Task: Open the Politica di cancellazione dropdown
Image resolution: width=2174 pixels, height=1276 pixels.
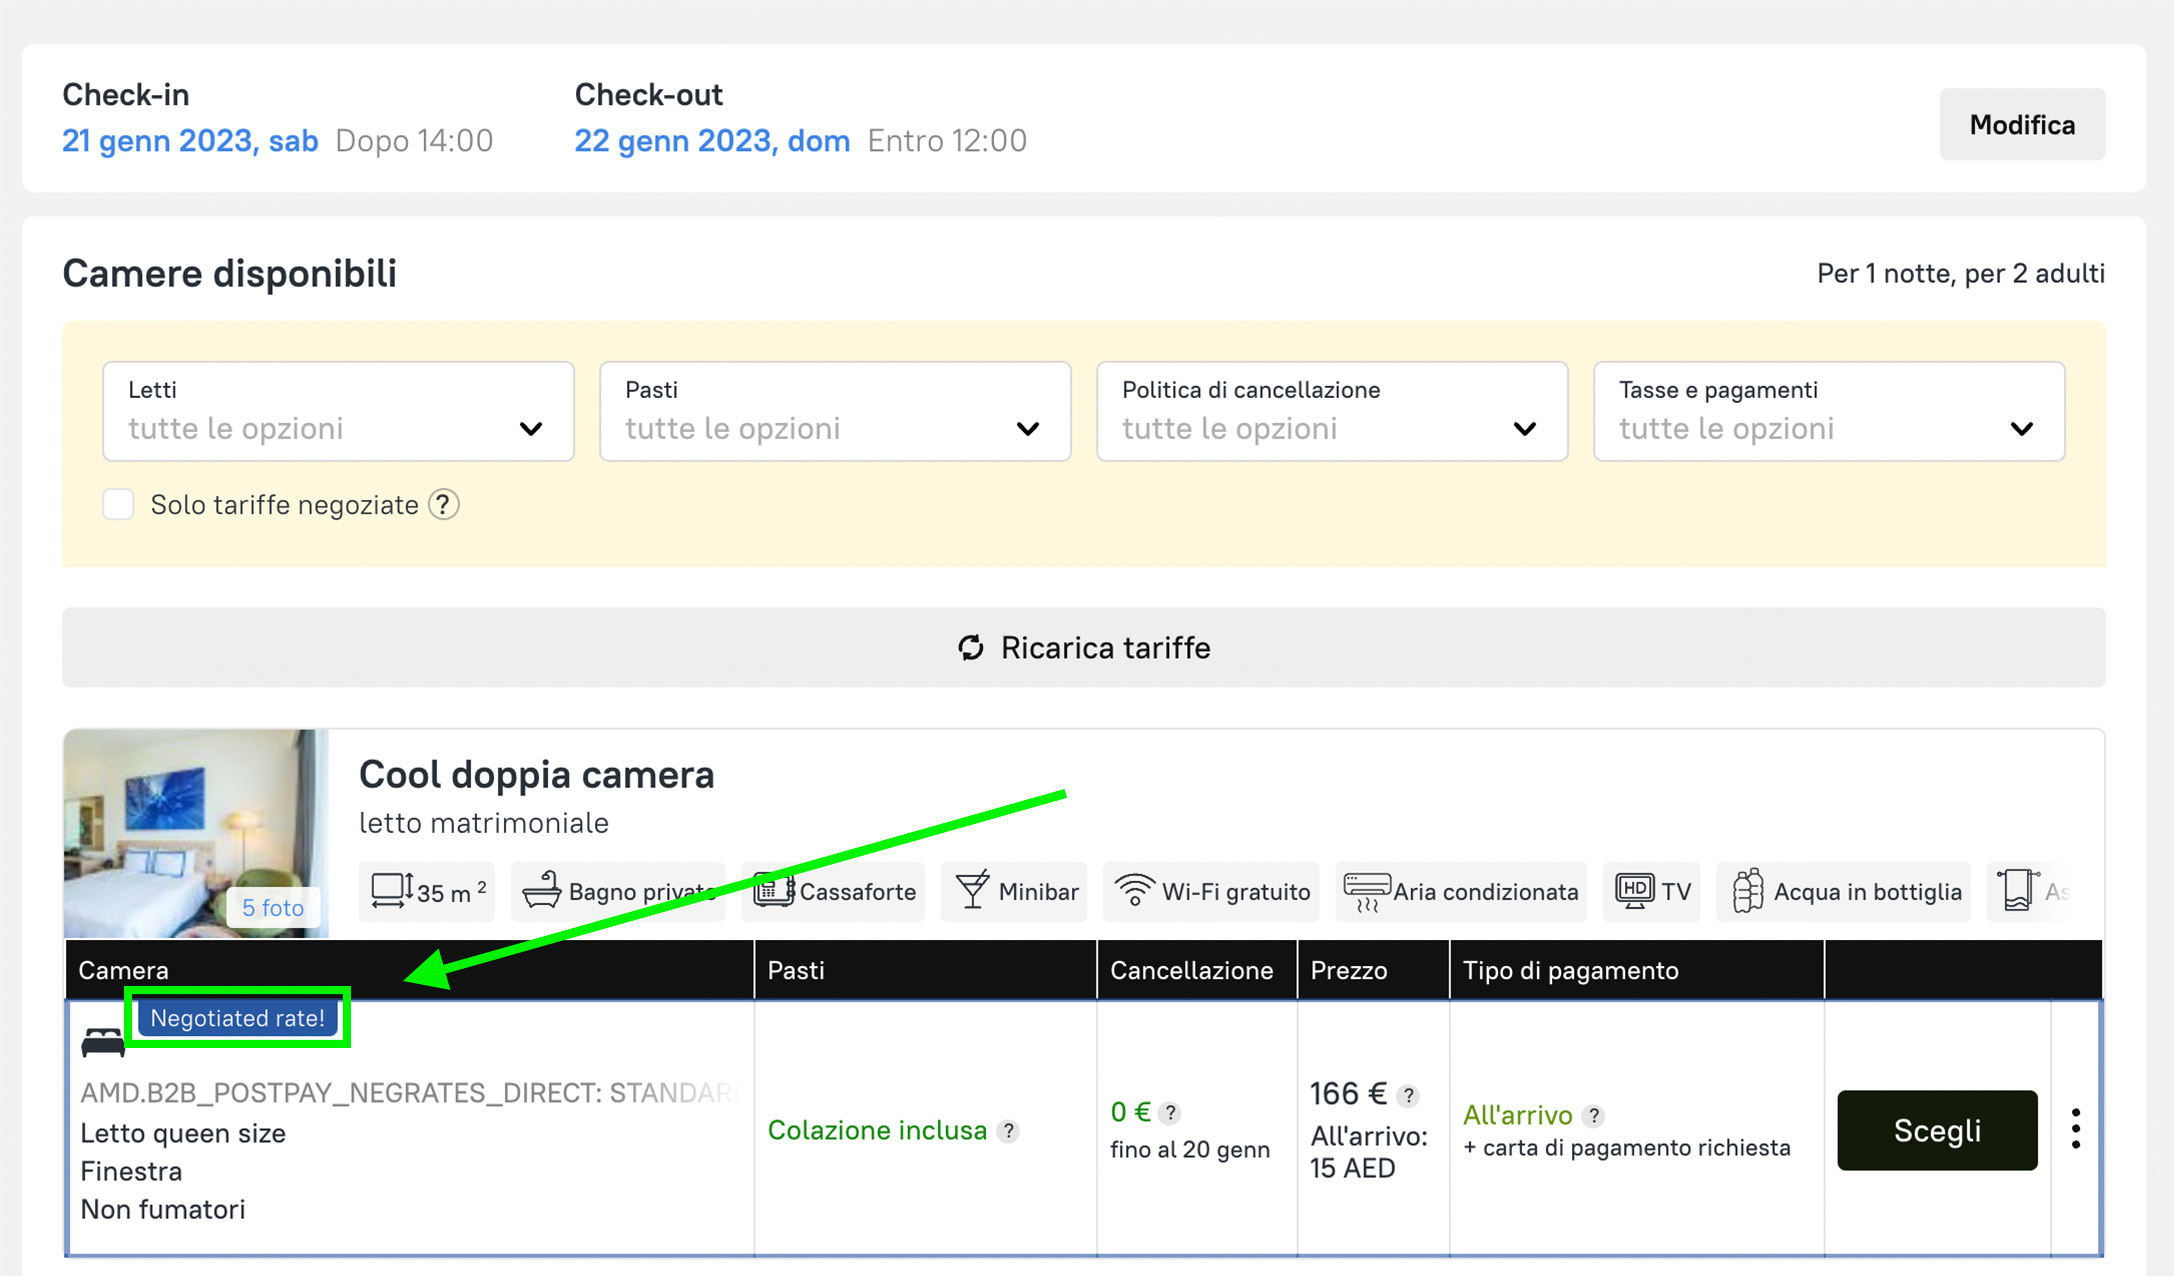Action: 1331,411
